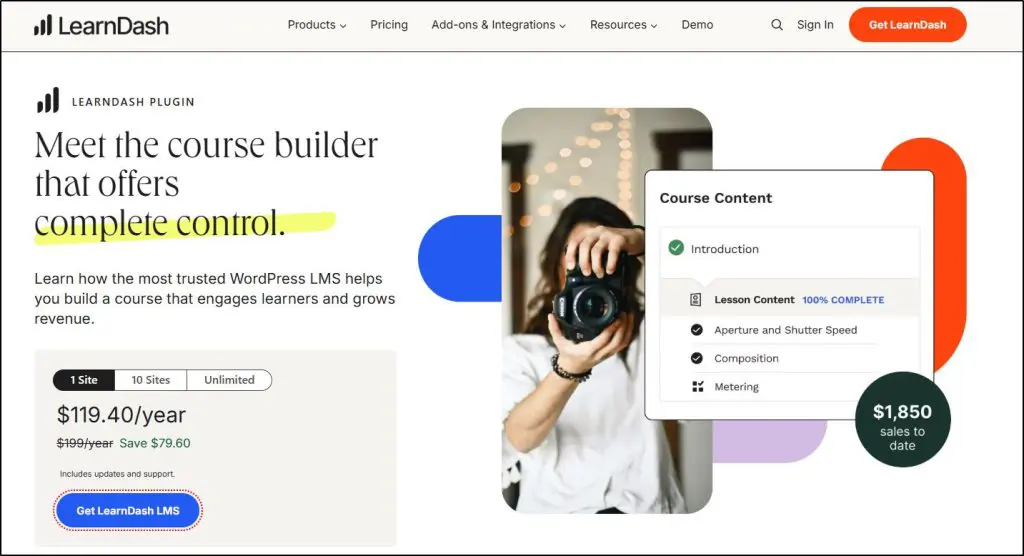Click the Includes updates and support note
1024x556 pixels.
[x=118, y=474]
